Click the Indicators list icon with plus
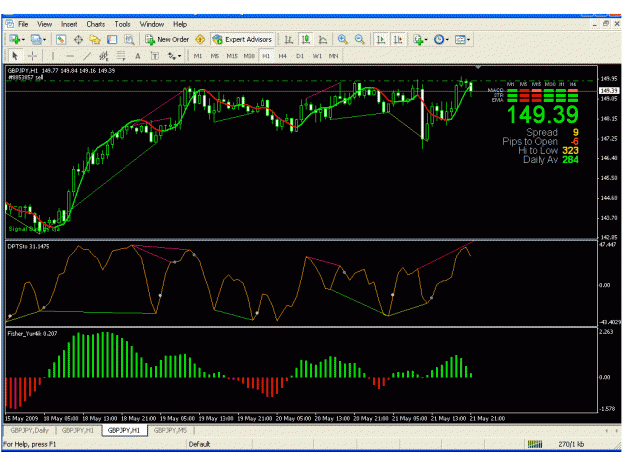This screenshot has height=452, width=625. click(418, 39)
